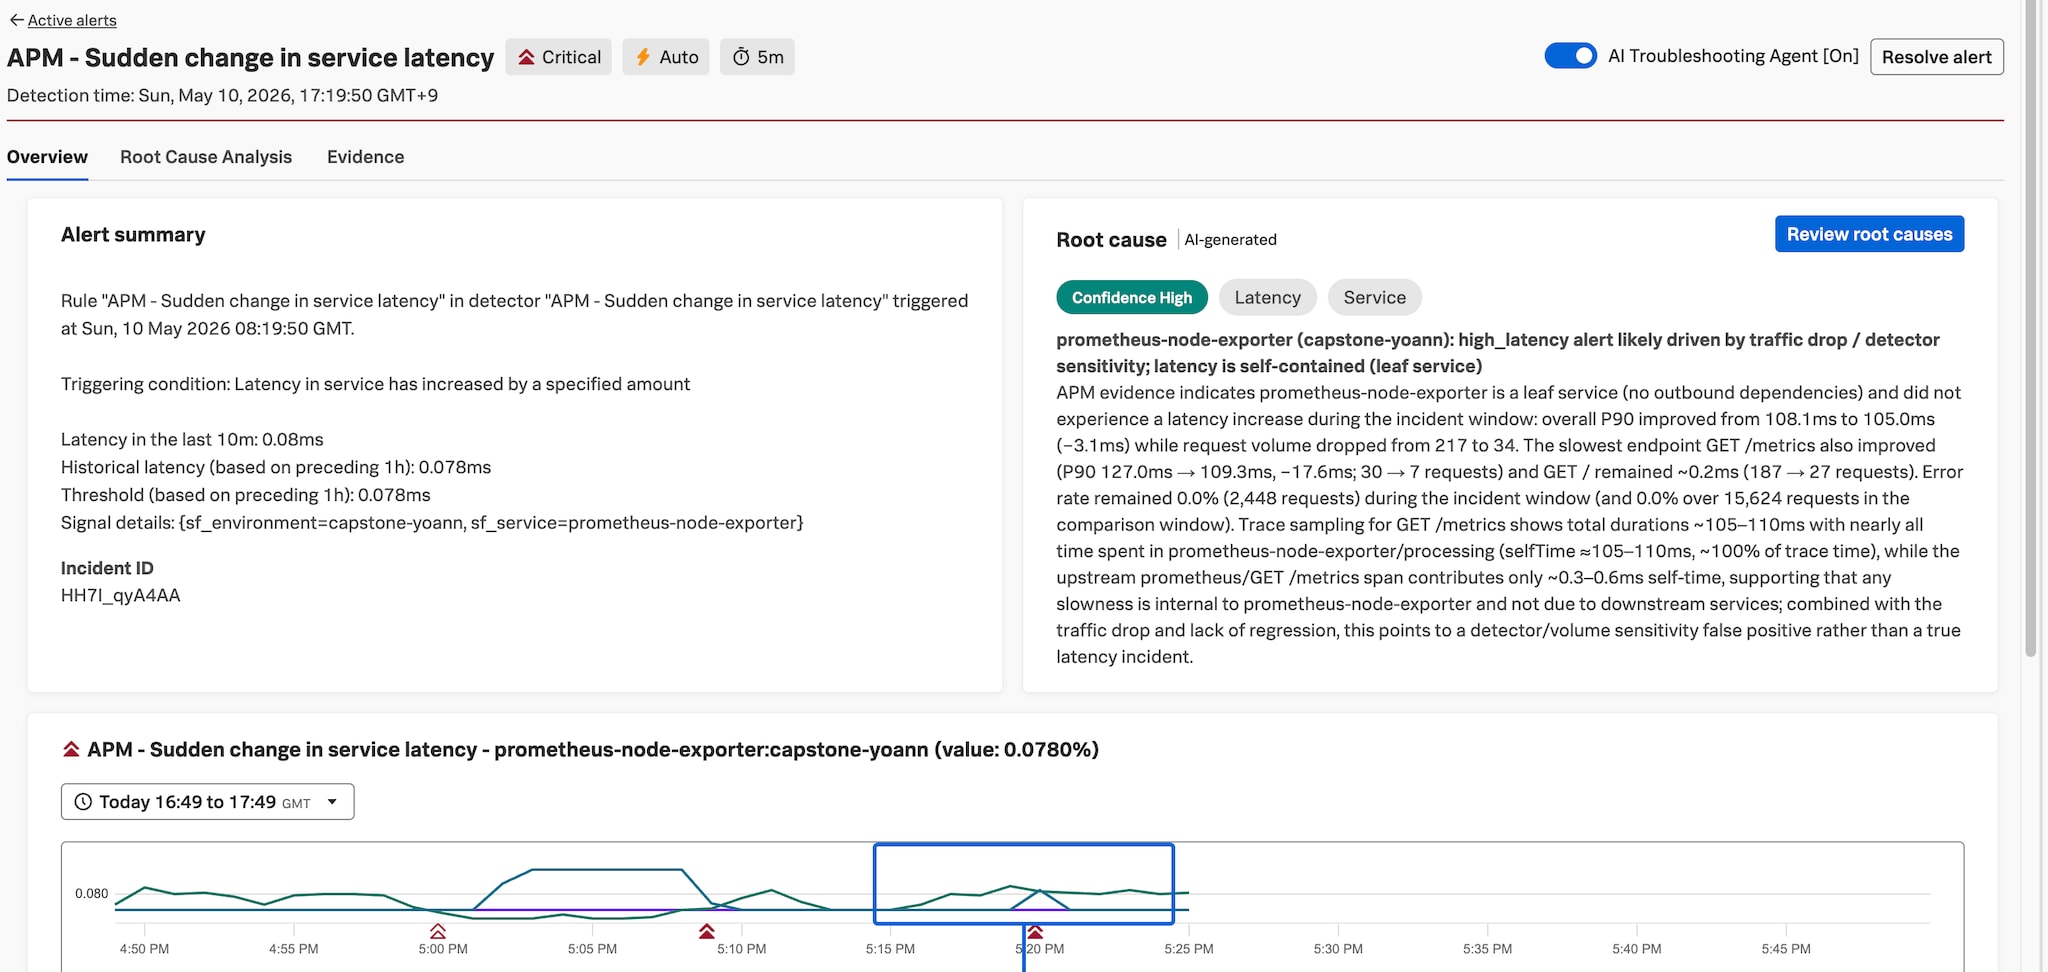
Task: Click Review root causes button
Action: tap(1869, 234)
